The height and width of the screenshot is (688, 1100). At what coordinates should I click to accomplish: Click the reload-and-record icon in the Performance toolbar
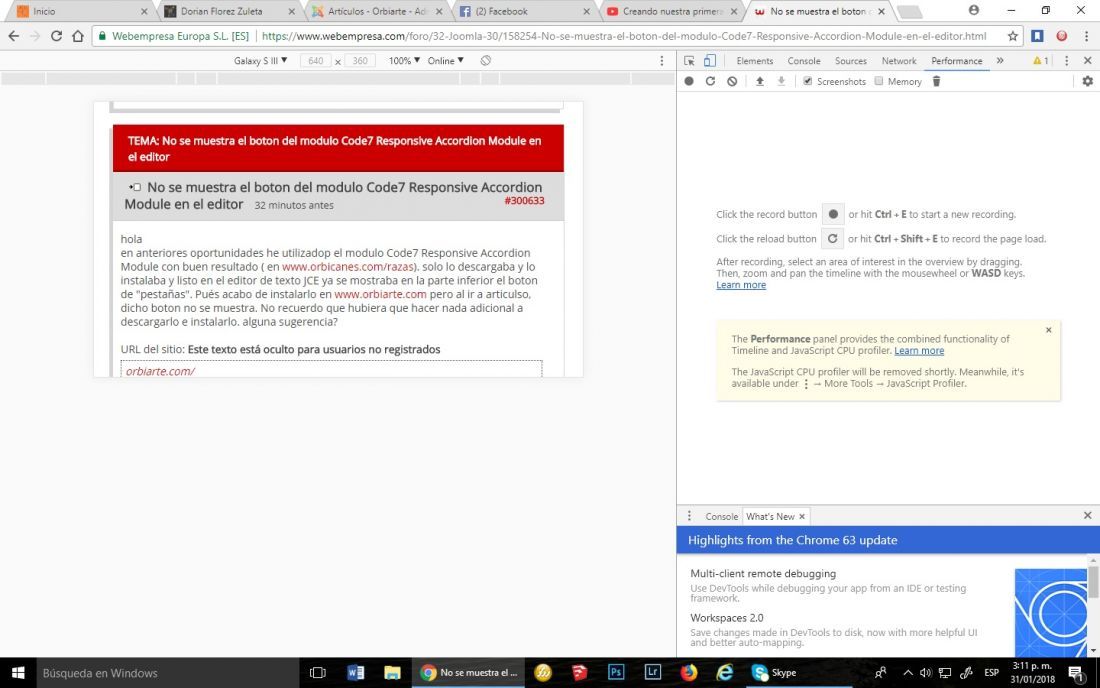[710, 81]
